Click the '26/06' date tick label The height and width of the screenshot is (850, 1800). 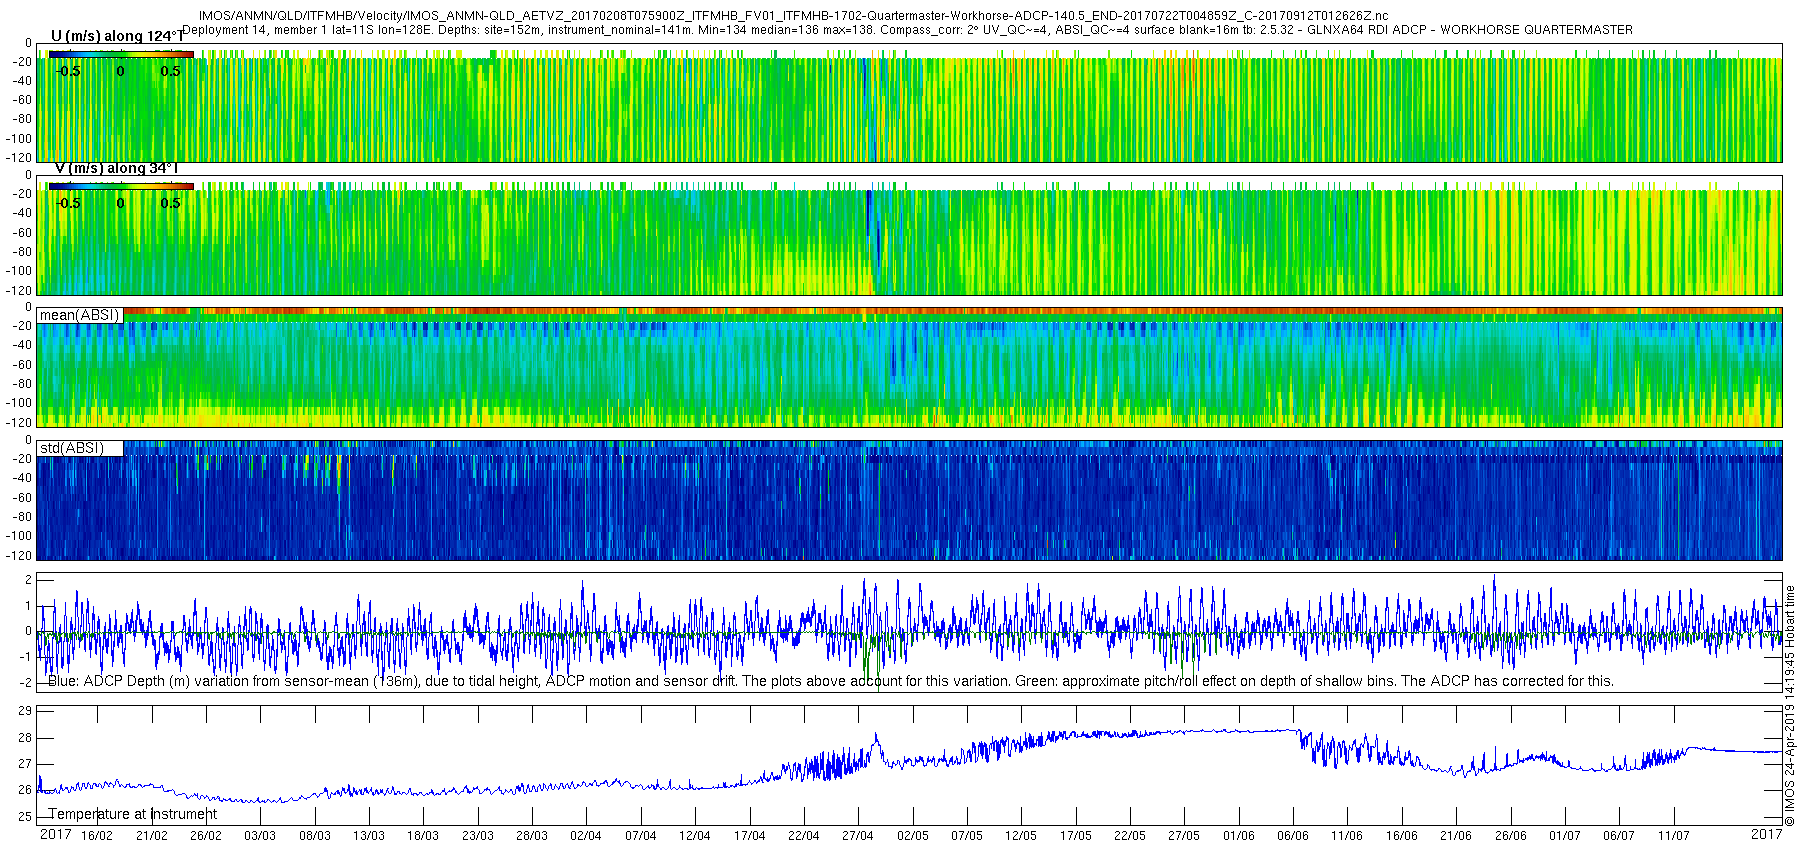point(1511,836)
